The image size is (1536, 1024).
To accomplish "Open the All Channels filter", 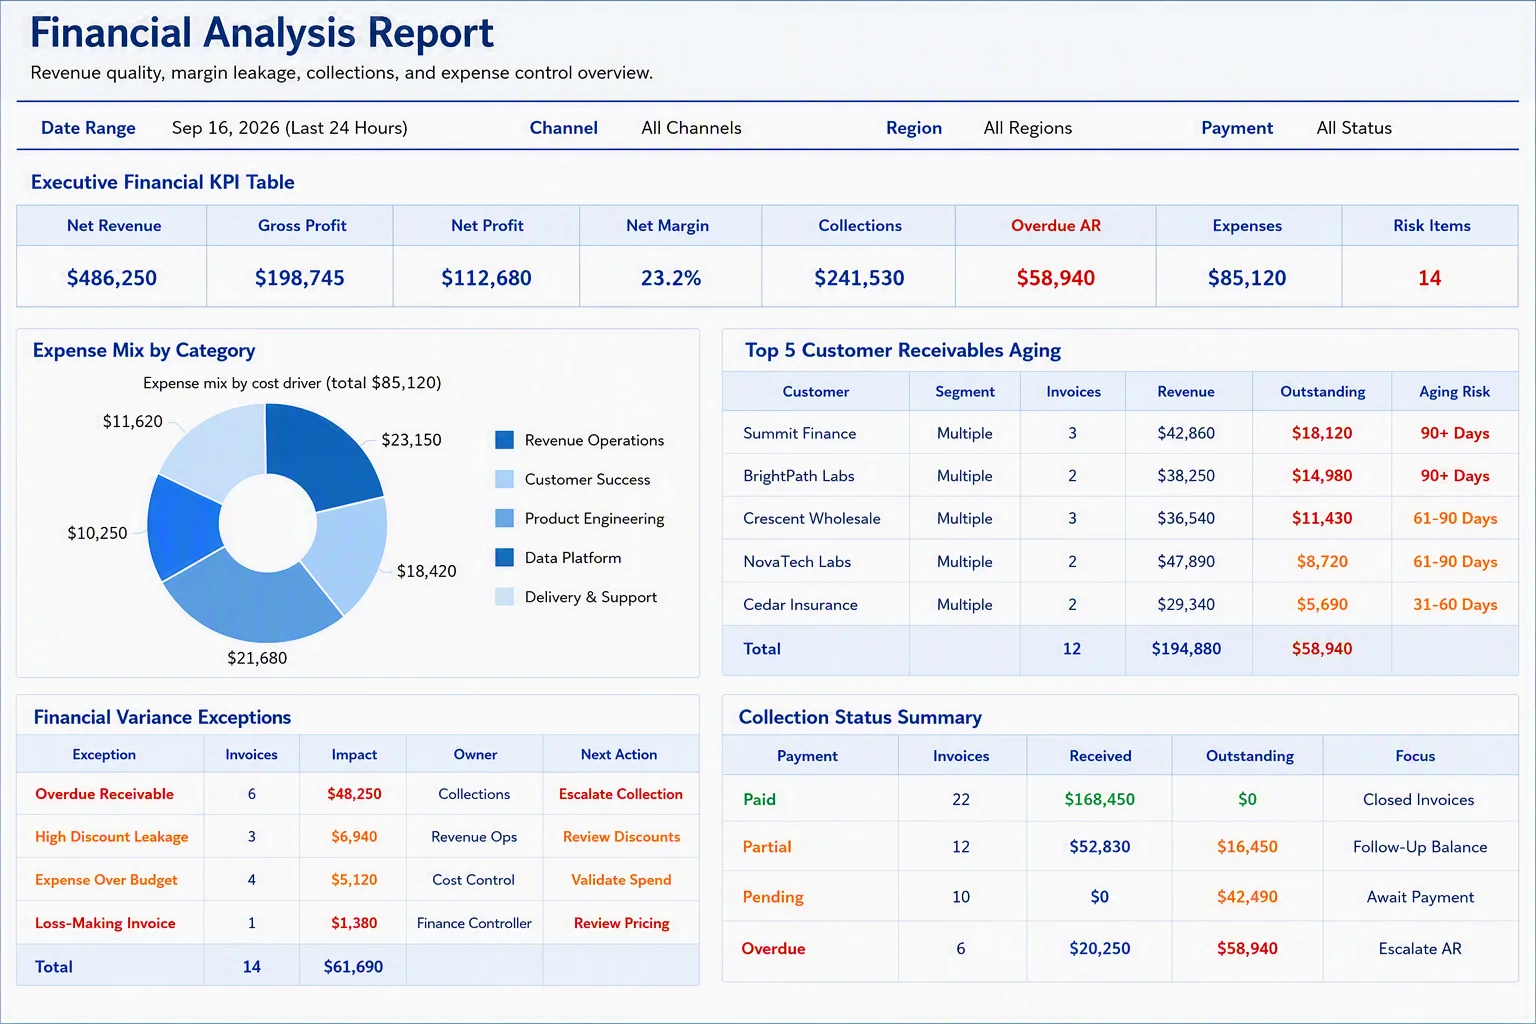I will click(691, 128).
